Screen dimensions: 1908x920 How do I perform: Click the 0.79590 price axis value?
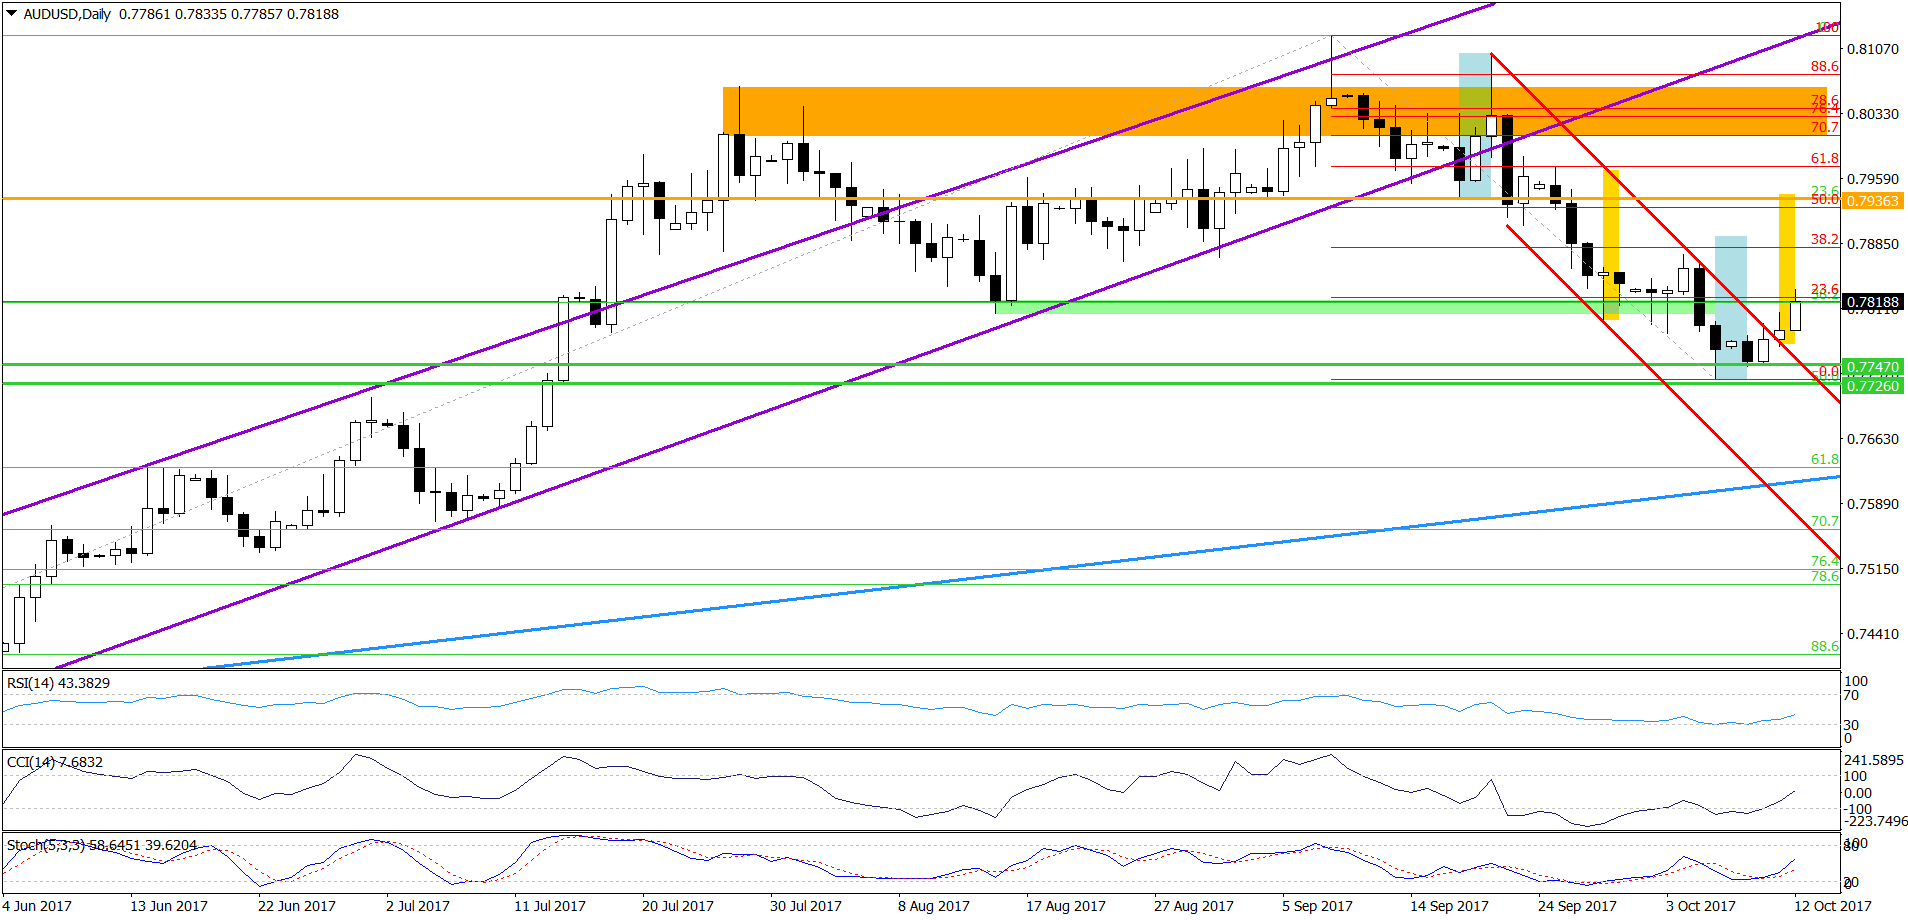1872,179
